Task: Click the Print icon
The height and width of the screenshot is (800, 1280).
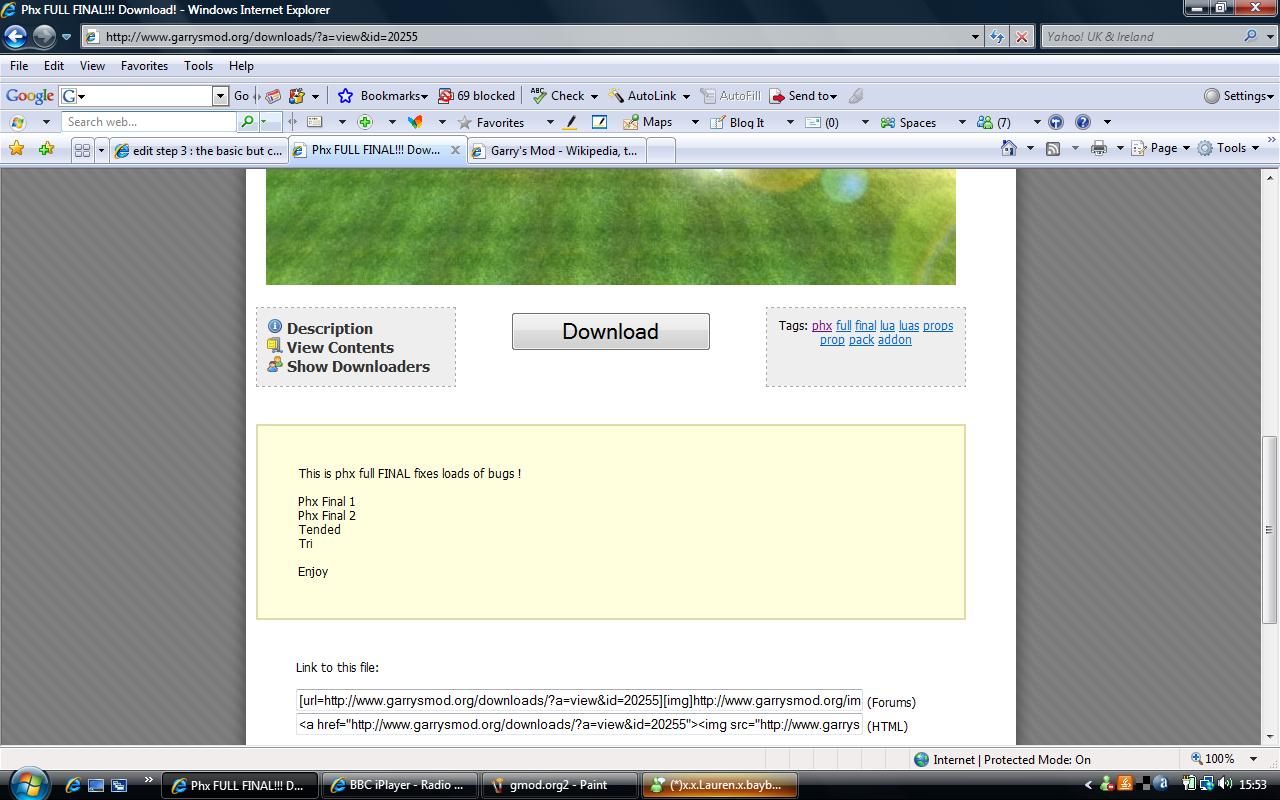Action: pos(1099,148)
